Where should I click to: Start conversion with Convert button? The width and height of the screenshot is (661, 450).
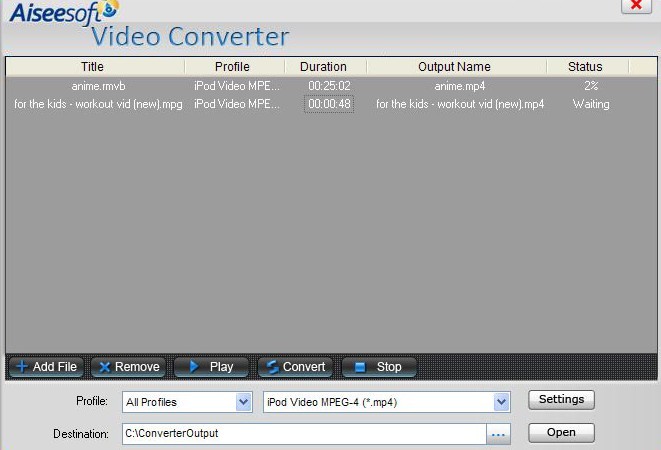tap(295, 367)
